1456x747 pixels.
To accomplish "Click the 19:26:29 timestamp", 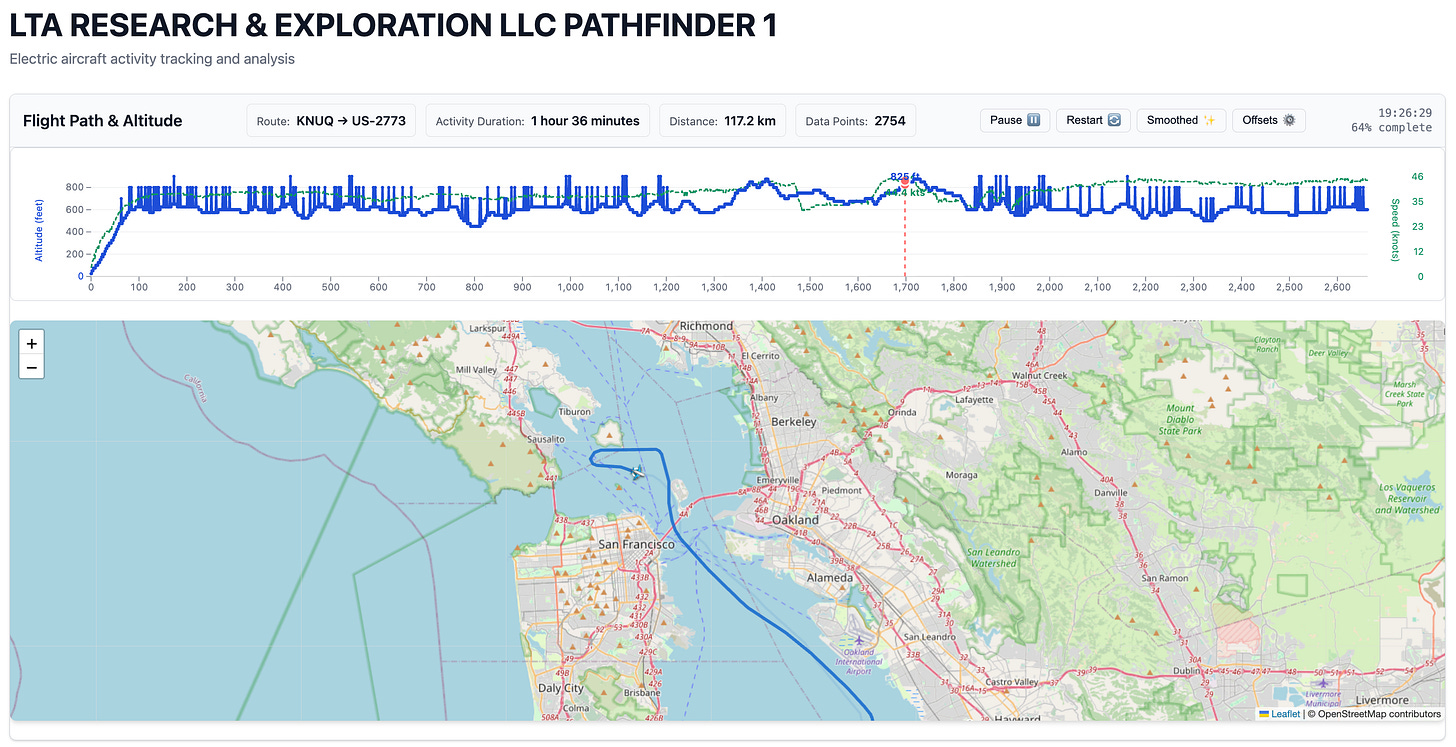I will pos(1404,113).
